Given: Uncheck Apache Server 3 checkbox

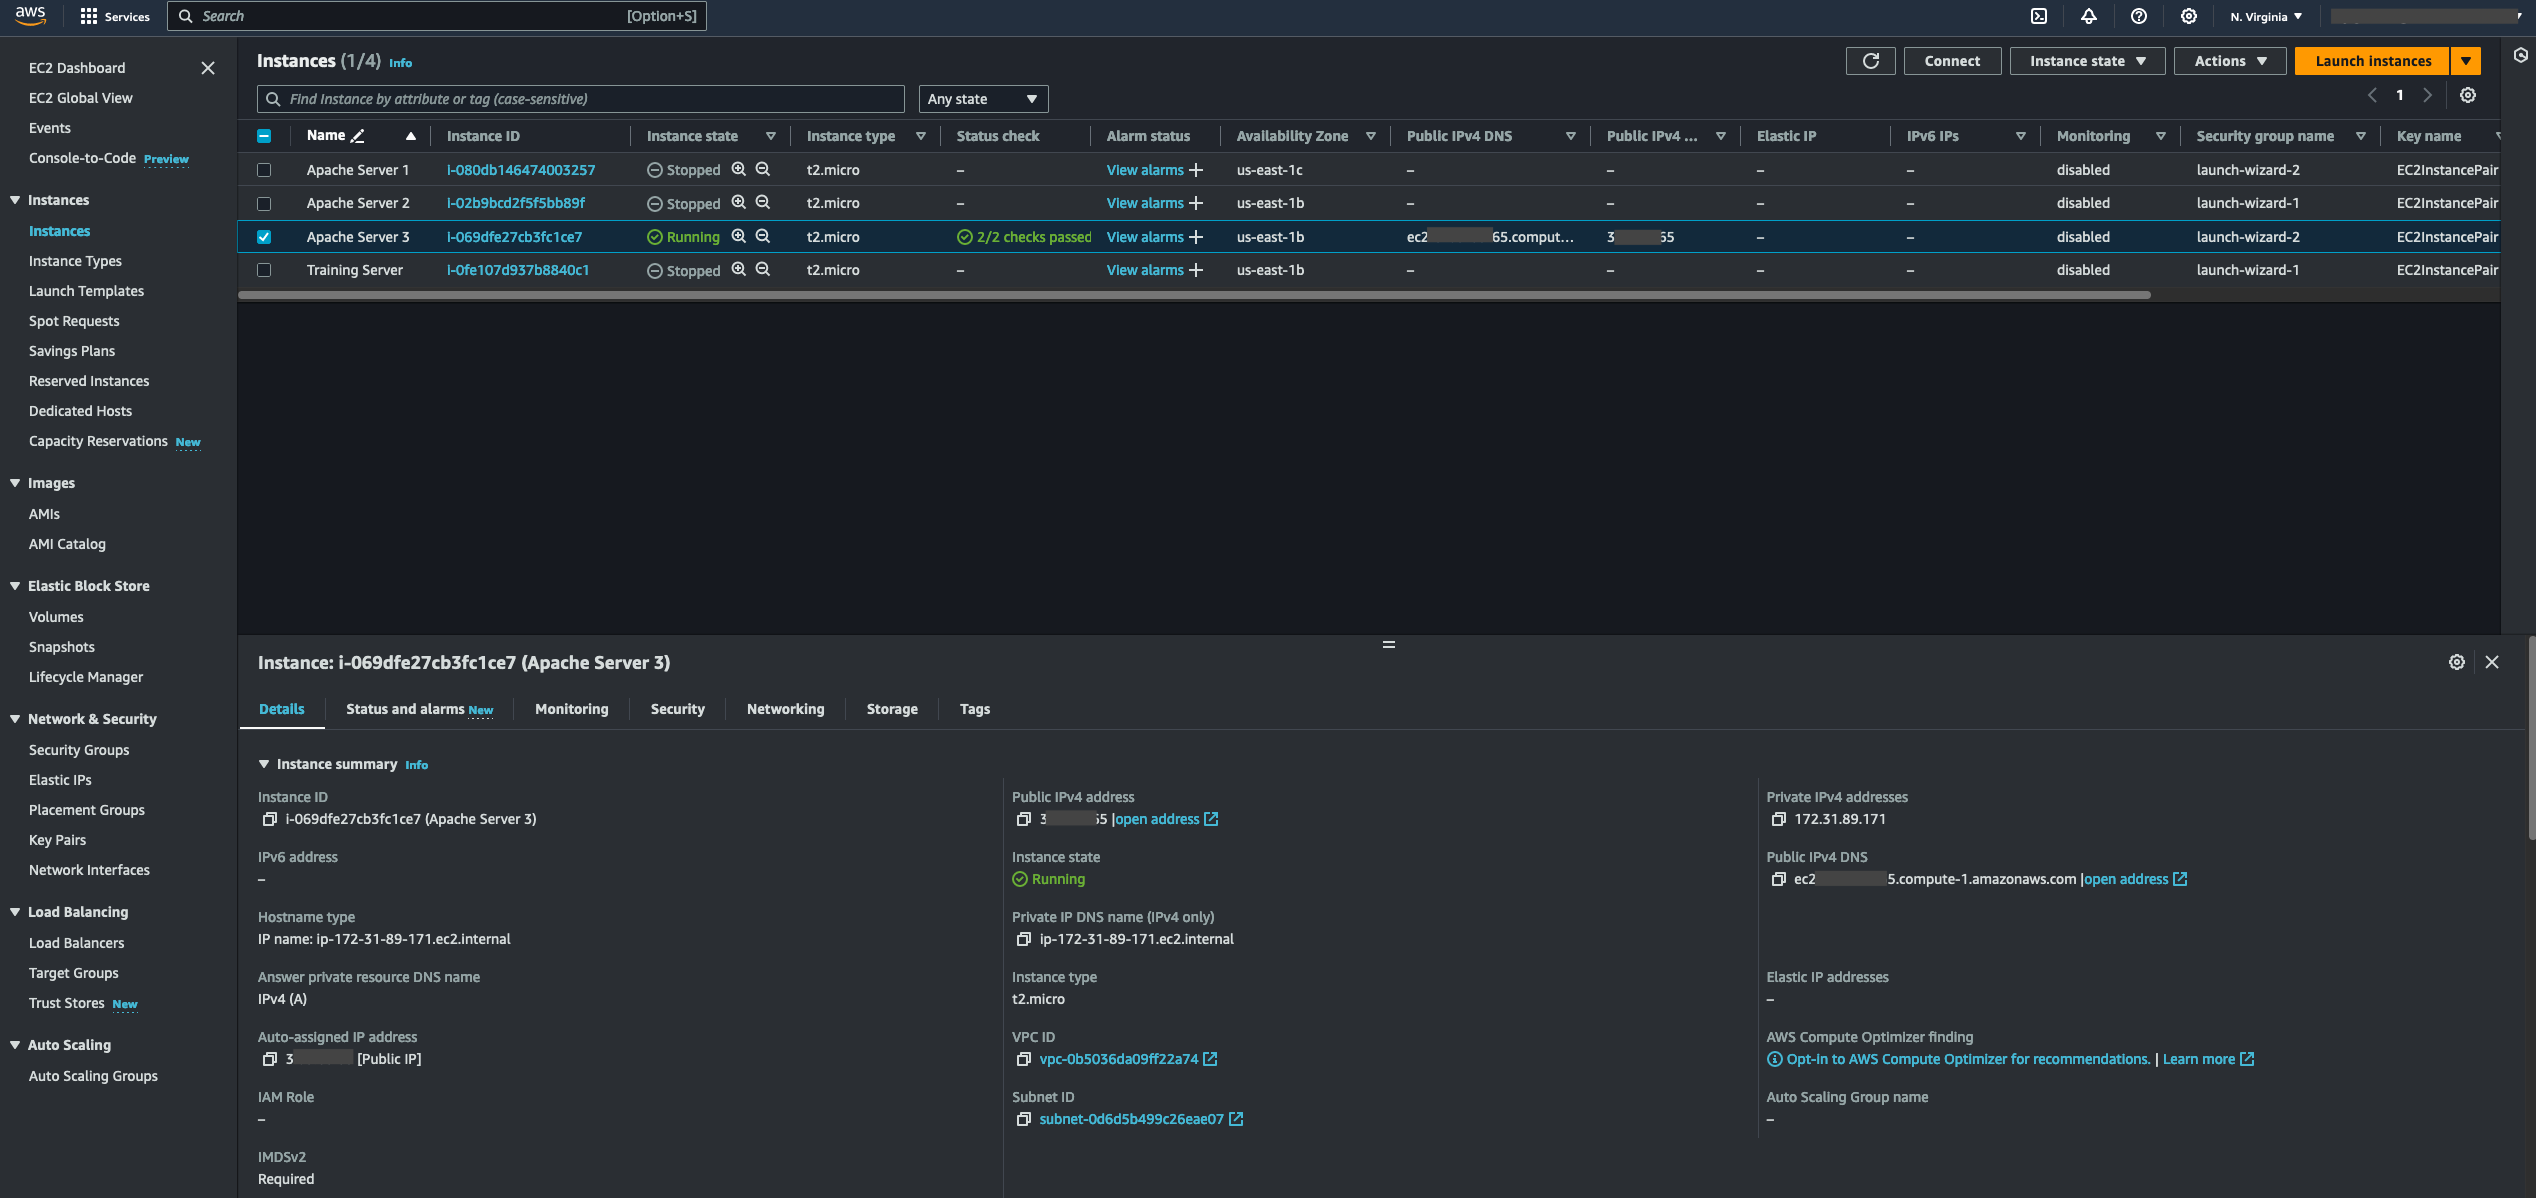Looking at the screenshot, I should tap(264, 237).
